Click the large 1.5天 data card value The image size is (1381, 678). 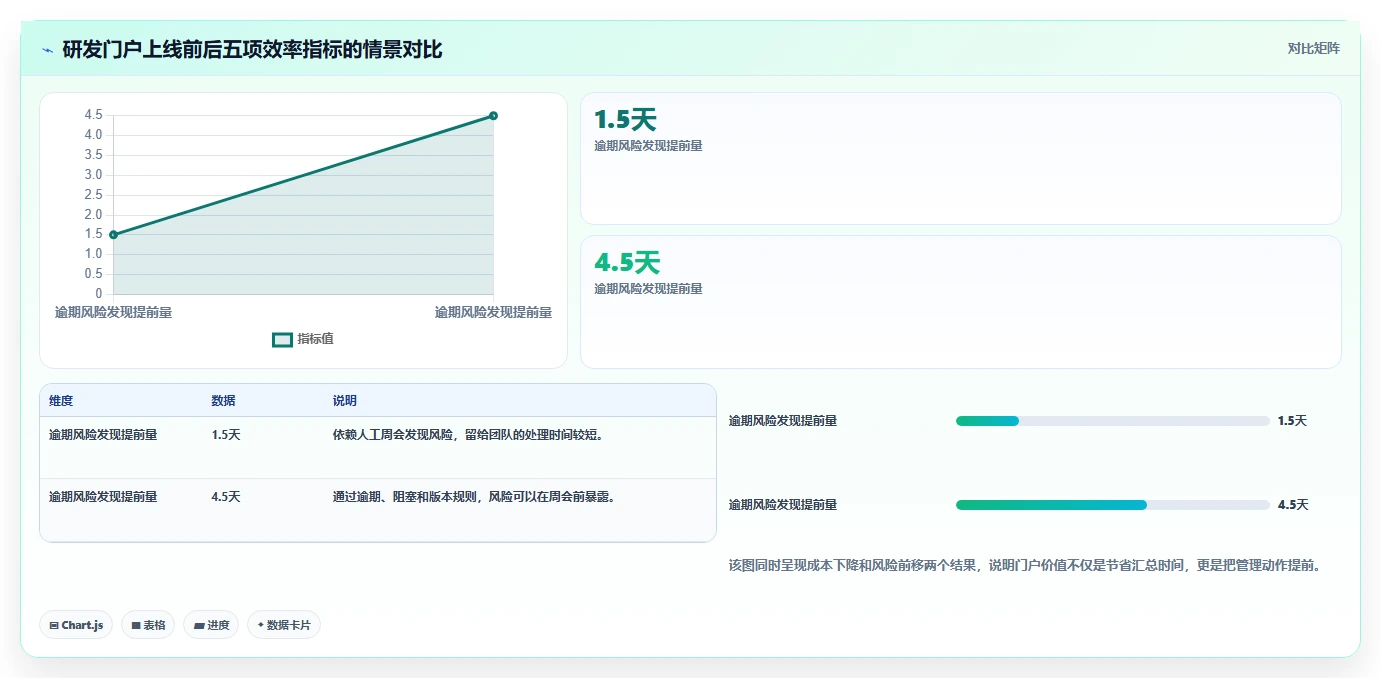point(625,120)
